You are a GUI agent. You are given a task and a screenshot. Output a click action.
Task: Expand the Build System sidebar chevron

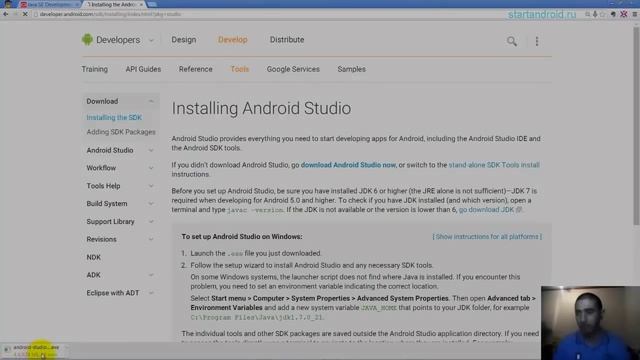(x=151, y=204)
